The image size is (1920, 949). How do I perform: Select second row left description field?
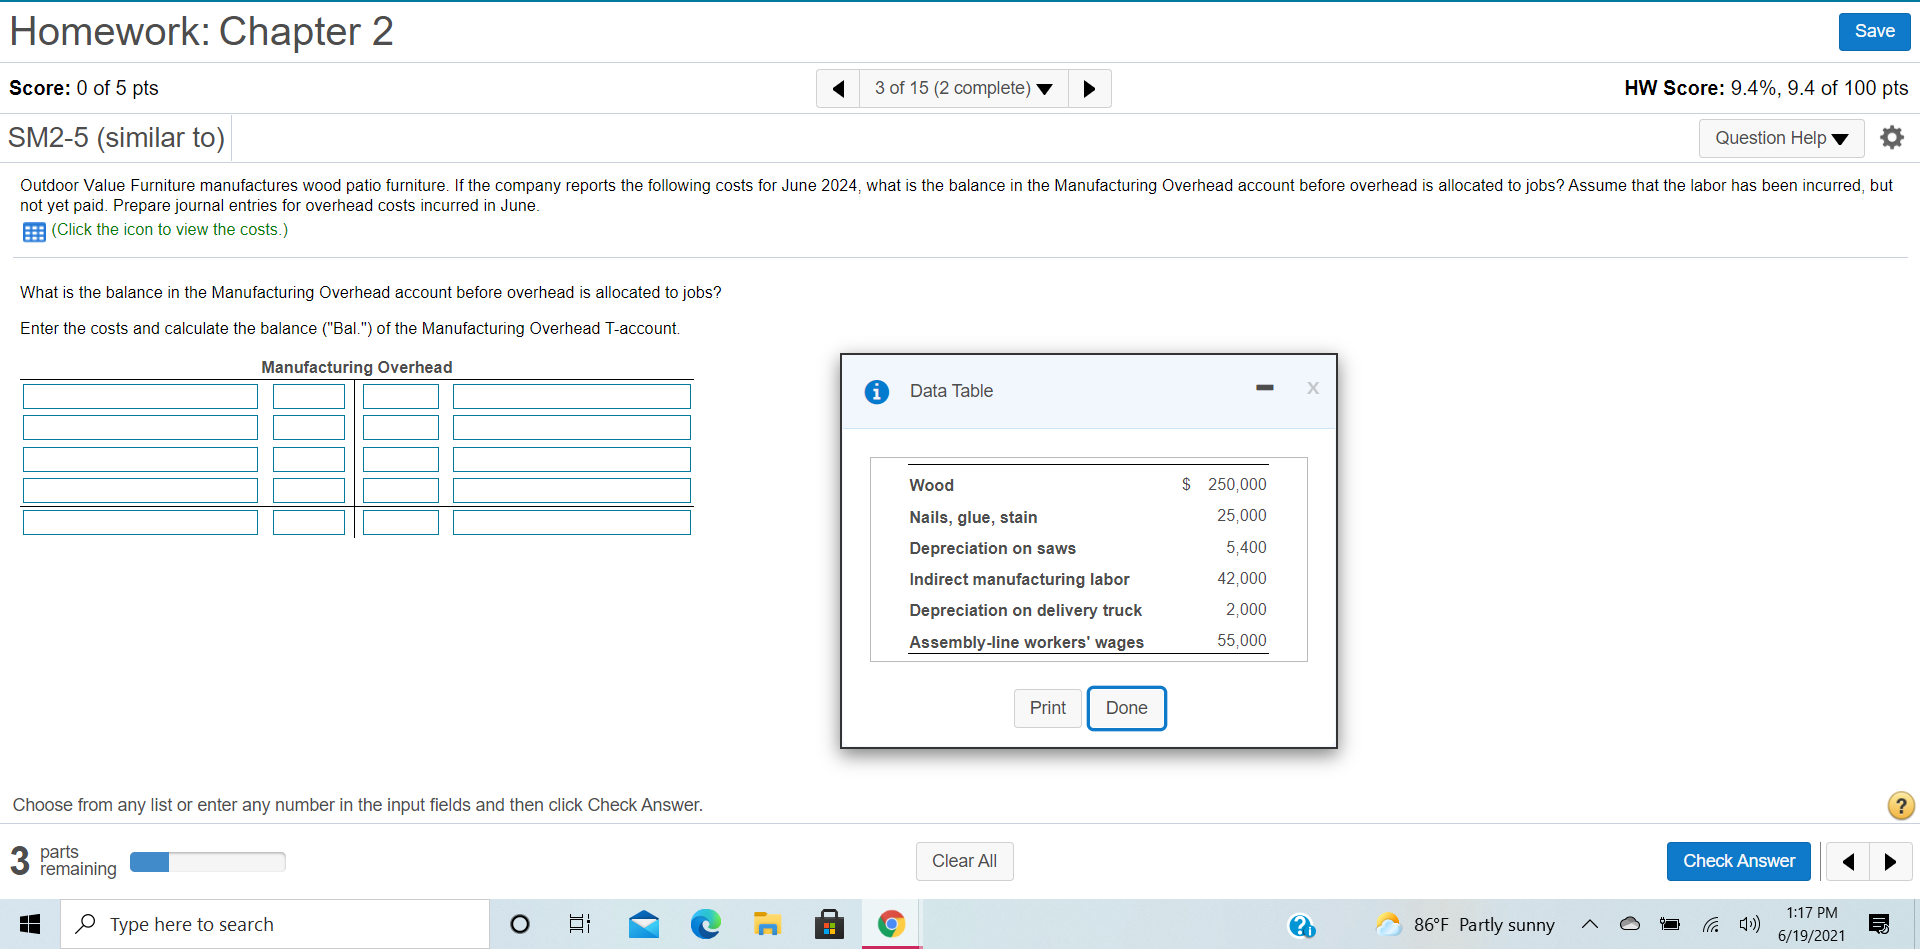coord(140,428)
